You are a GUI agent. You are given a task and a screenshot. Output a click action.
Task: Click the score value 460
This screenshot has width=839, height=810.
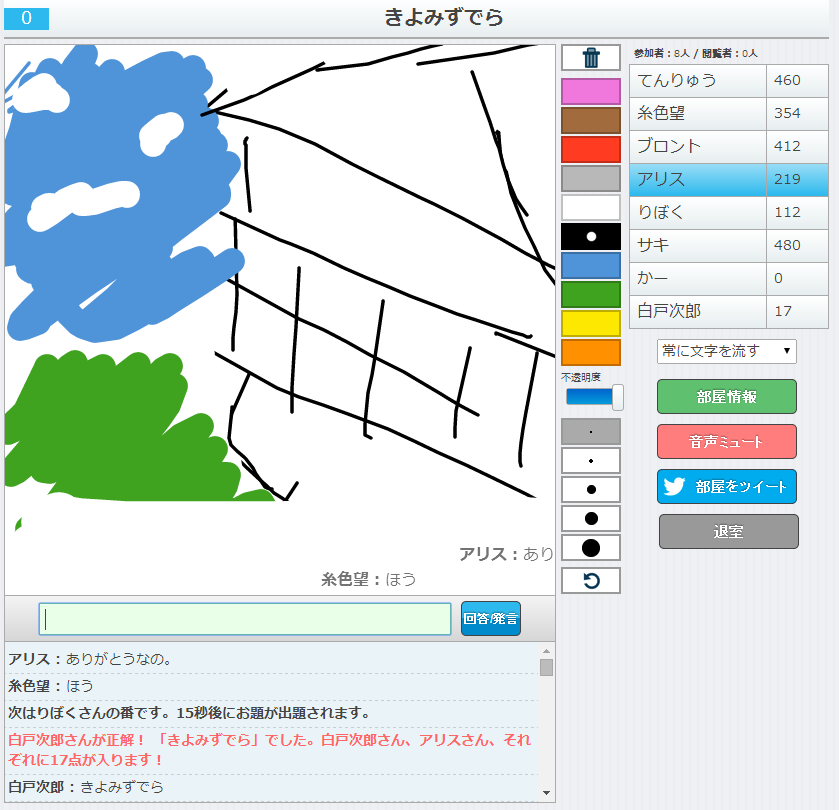pos(787,80)
